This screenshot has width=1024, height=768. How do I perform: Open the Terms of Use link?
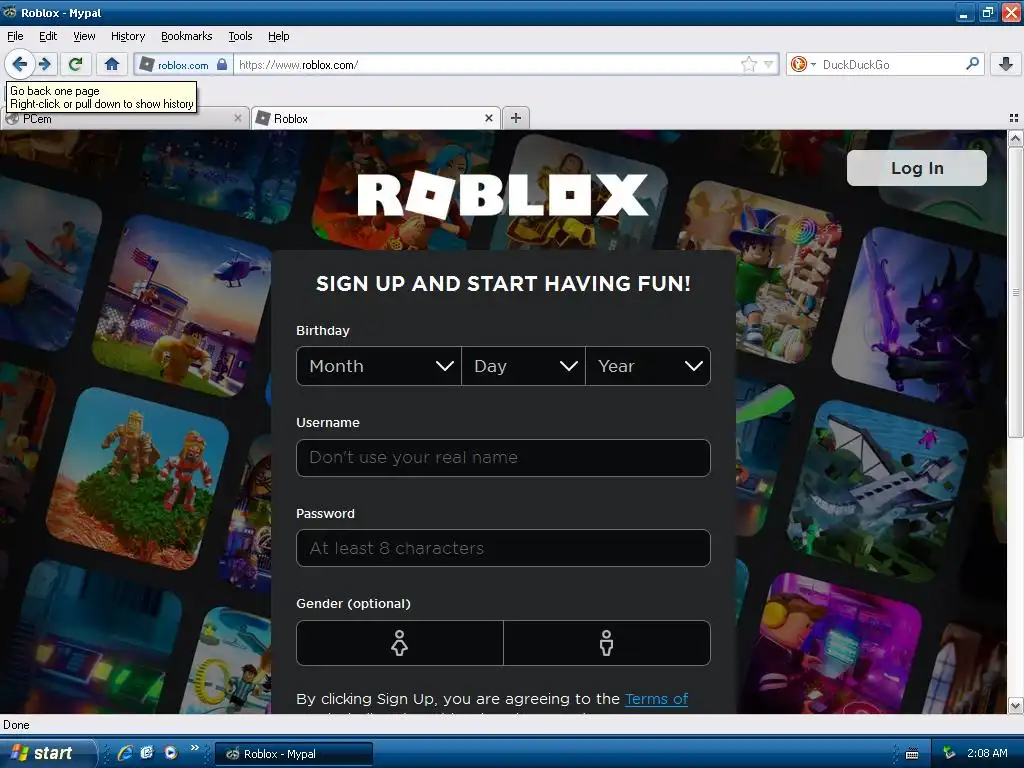coord(656,699)
